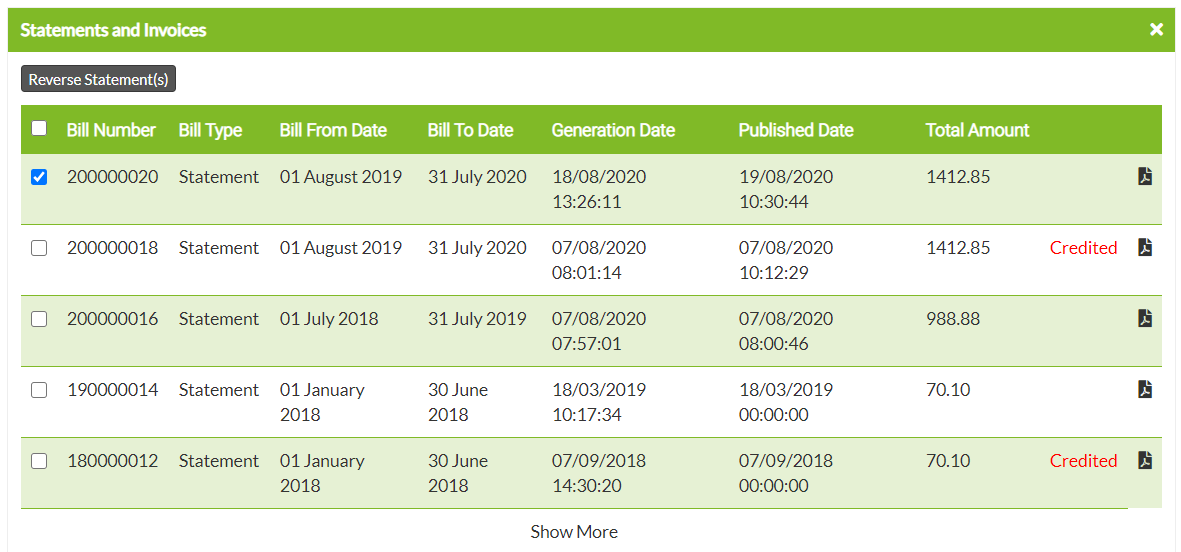Sort by Generation Date column header
The height and width of the screenshot is (552, 1181).
(613, 130)
